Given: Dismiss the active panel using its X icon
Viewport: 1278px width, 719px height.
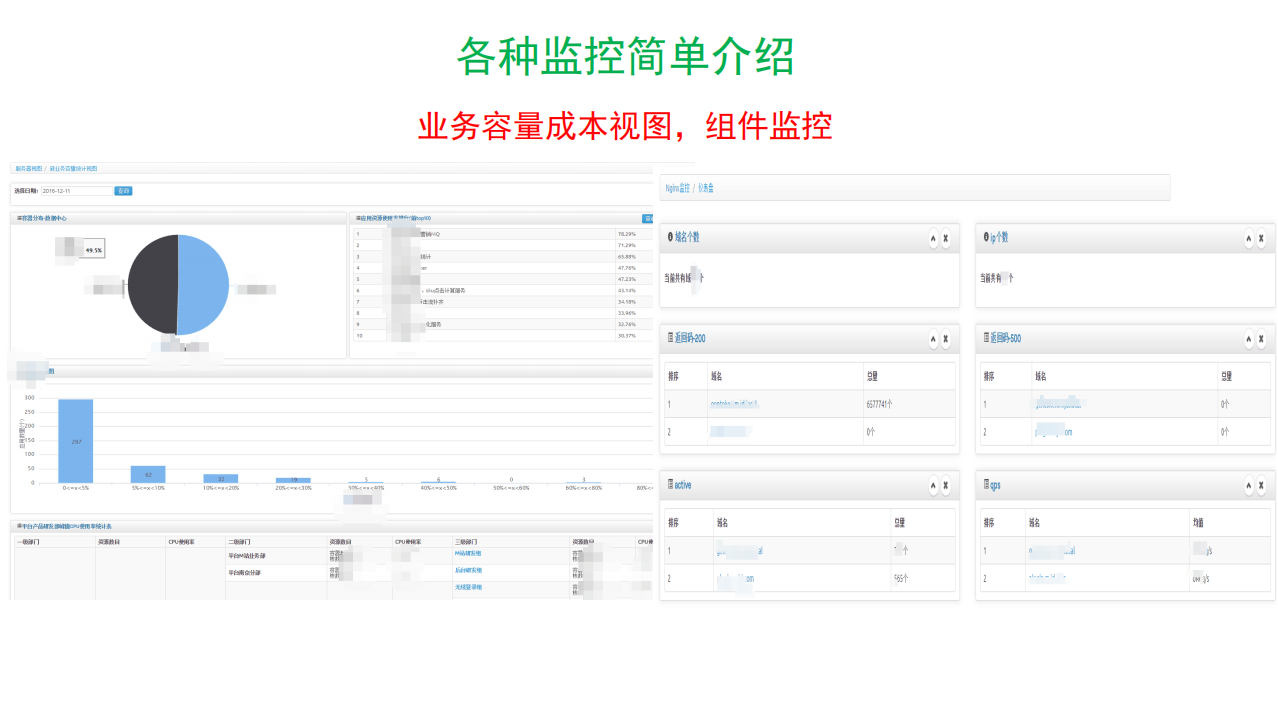Looking at the screenshot, I should coord(945,485).
